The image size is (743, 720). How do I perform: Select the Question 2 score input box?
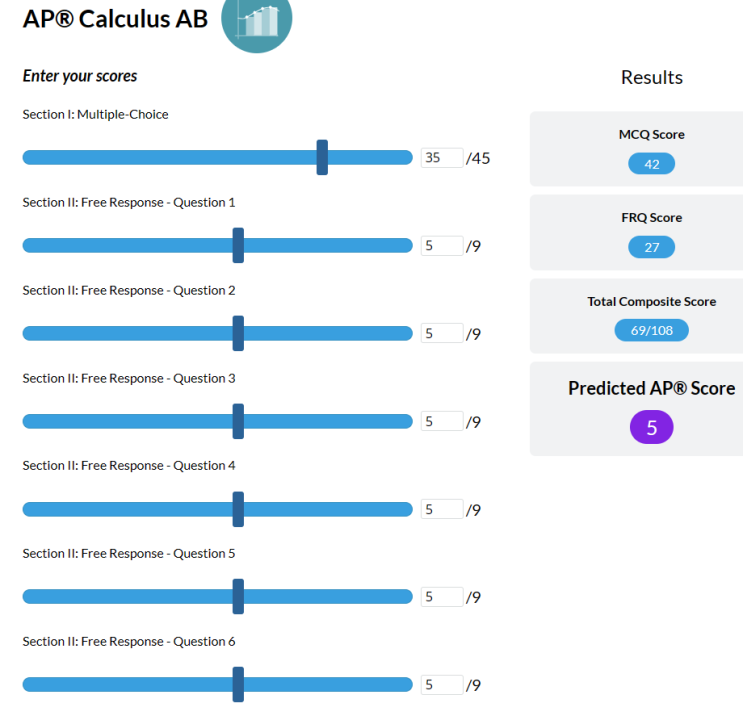pyautogui.click(x=442, y=334)
